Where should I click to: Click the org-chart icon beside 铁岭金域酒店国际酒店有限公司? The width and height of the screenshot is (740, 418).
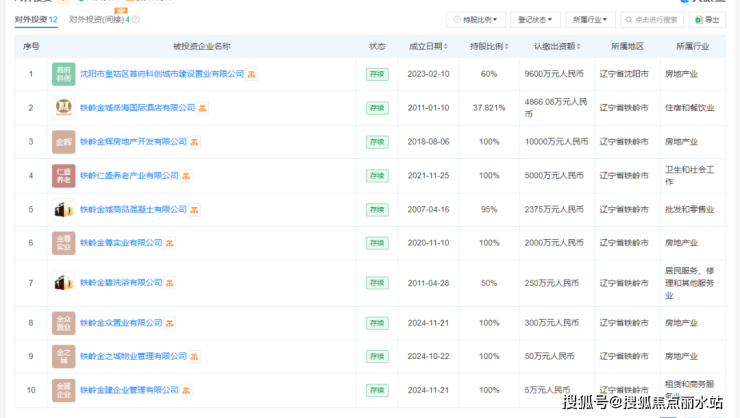coord(203,108)
